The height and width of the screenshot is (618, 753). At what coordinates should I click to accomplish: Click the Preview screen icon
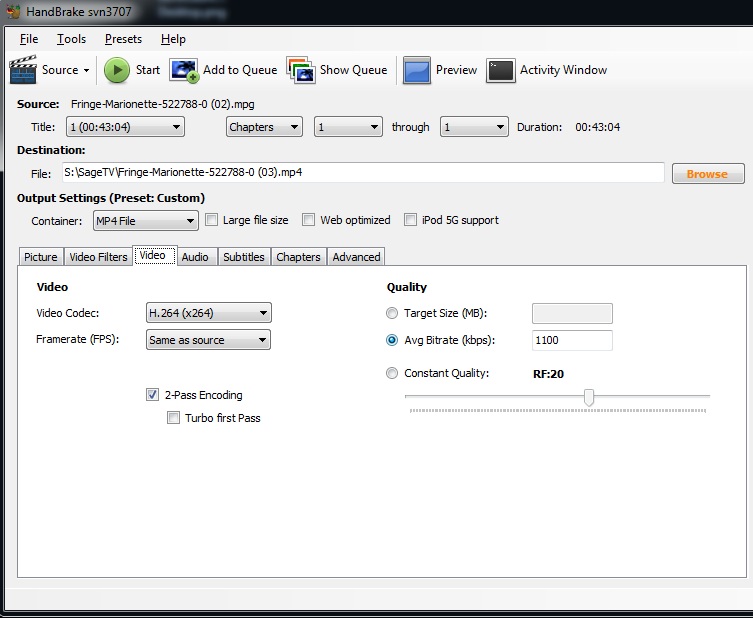point(416,70)
